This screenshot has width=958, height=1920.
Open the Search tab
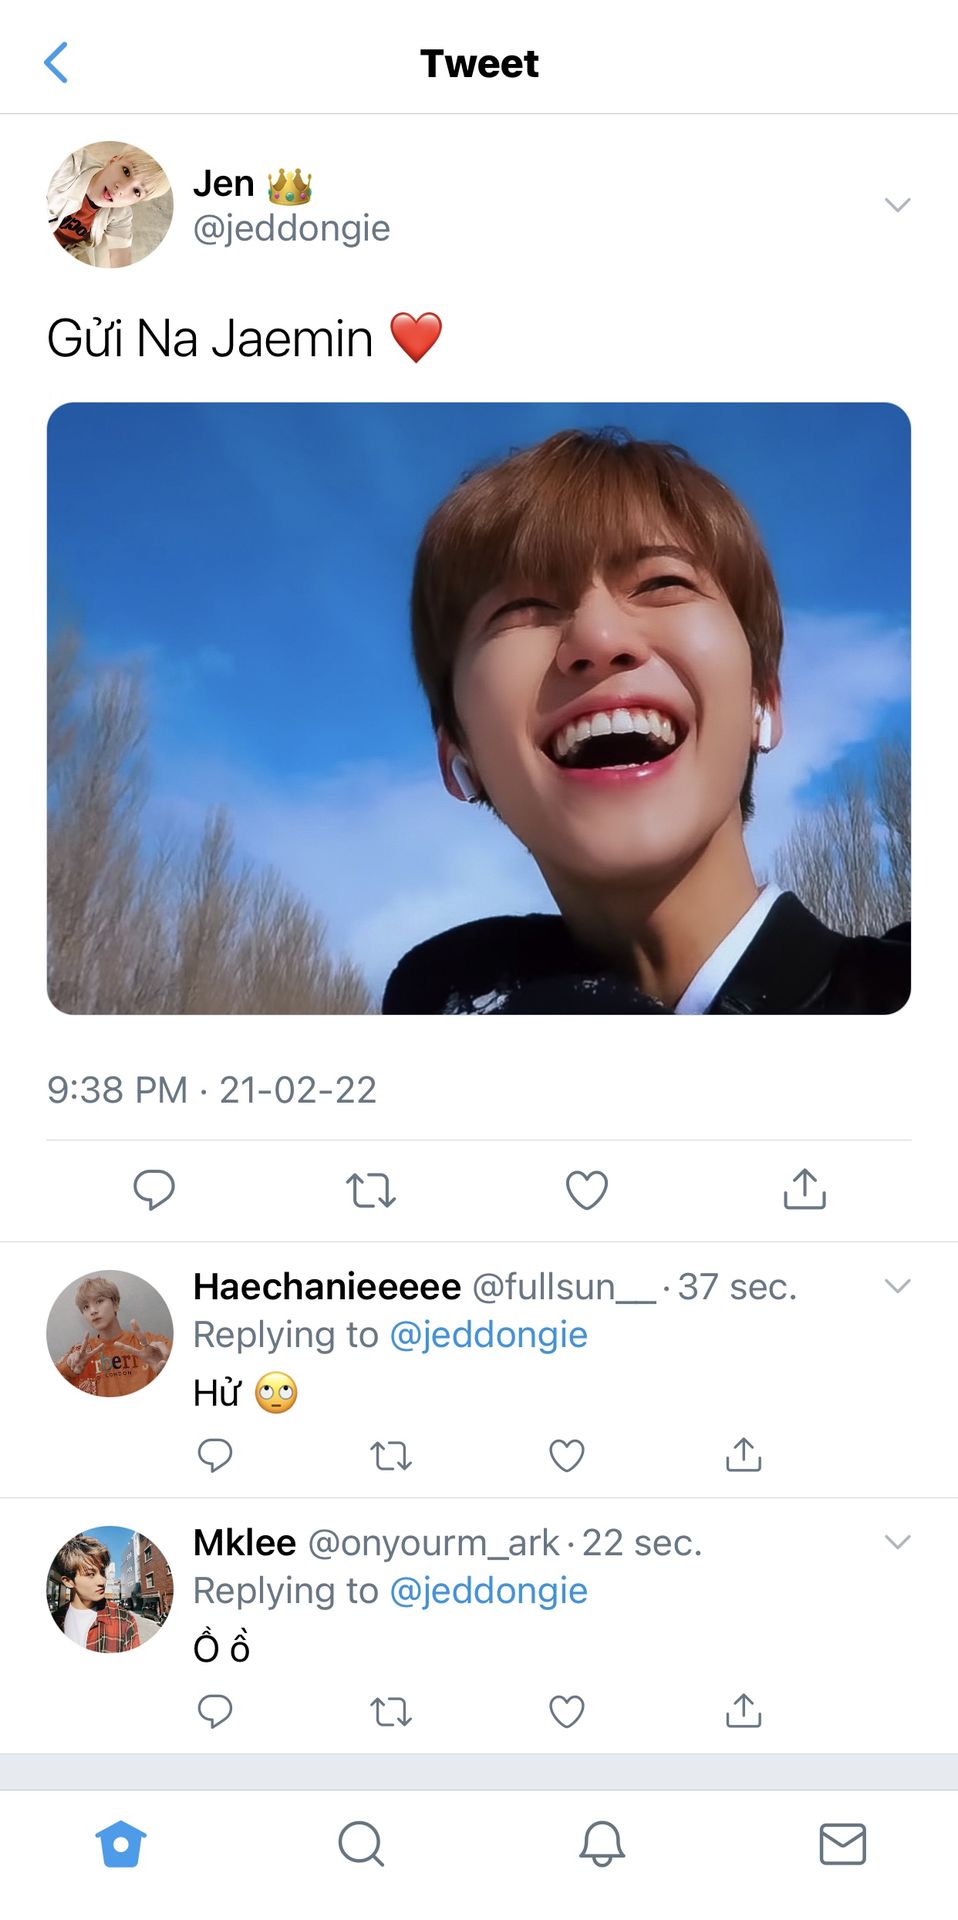pyautogui.click(x=361, y=1843)
